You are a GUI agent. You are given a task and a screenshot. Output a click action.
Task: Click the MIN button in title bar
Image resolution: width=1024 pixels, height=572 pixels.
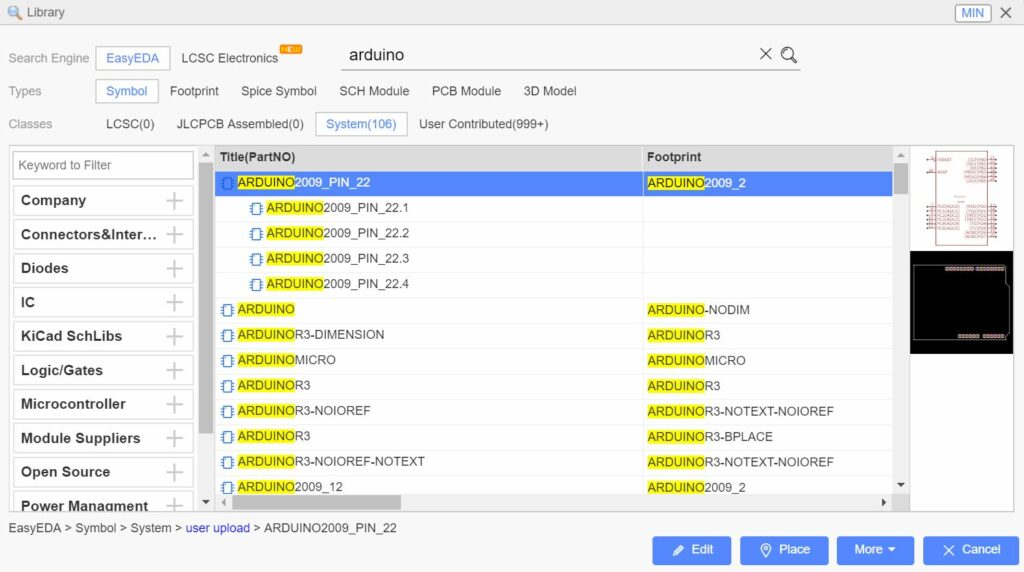(972, 13)
